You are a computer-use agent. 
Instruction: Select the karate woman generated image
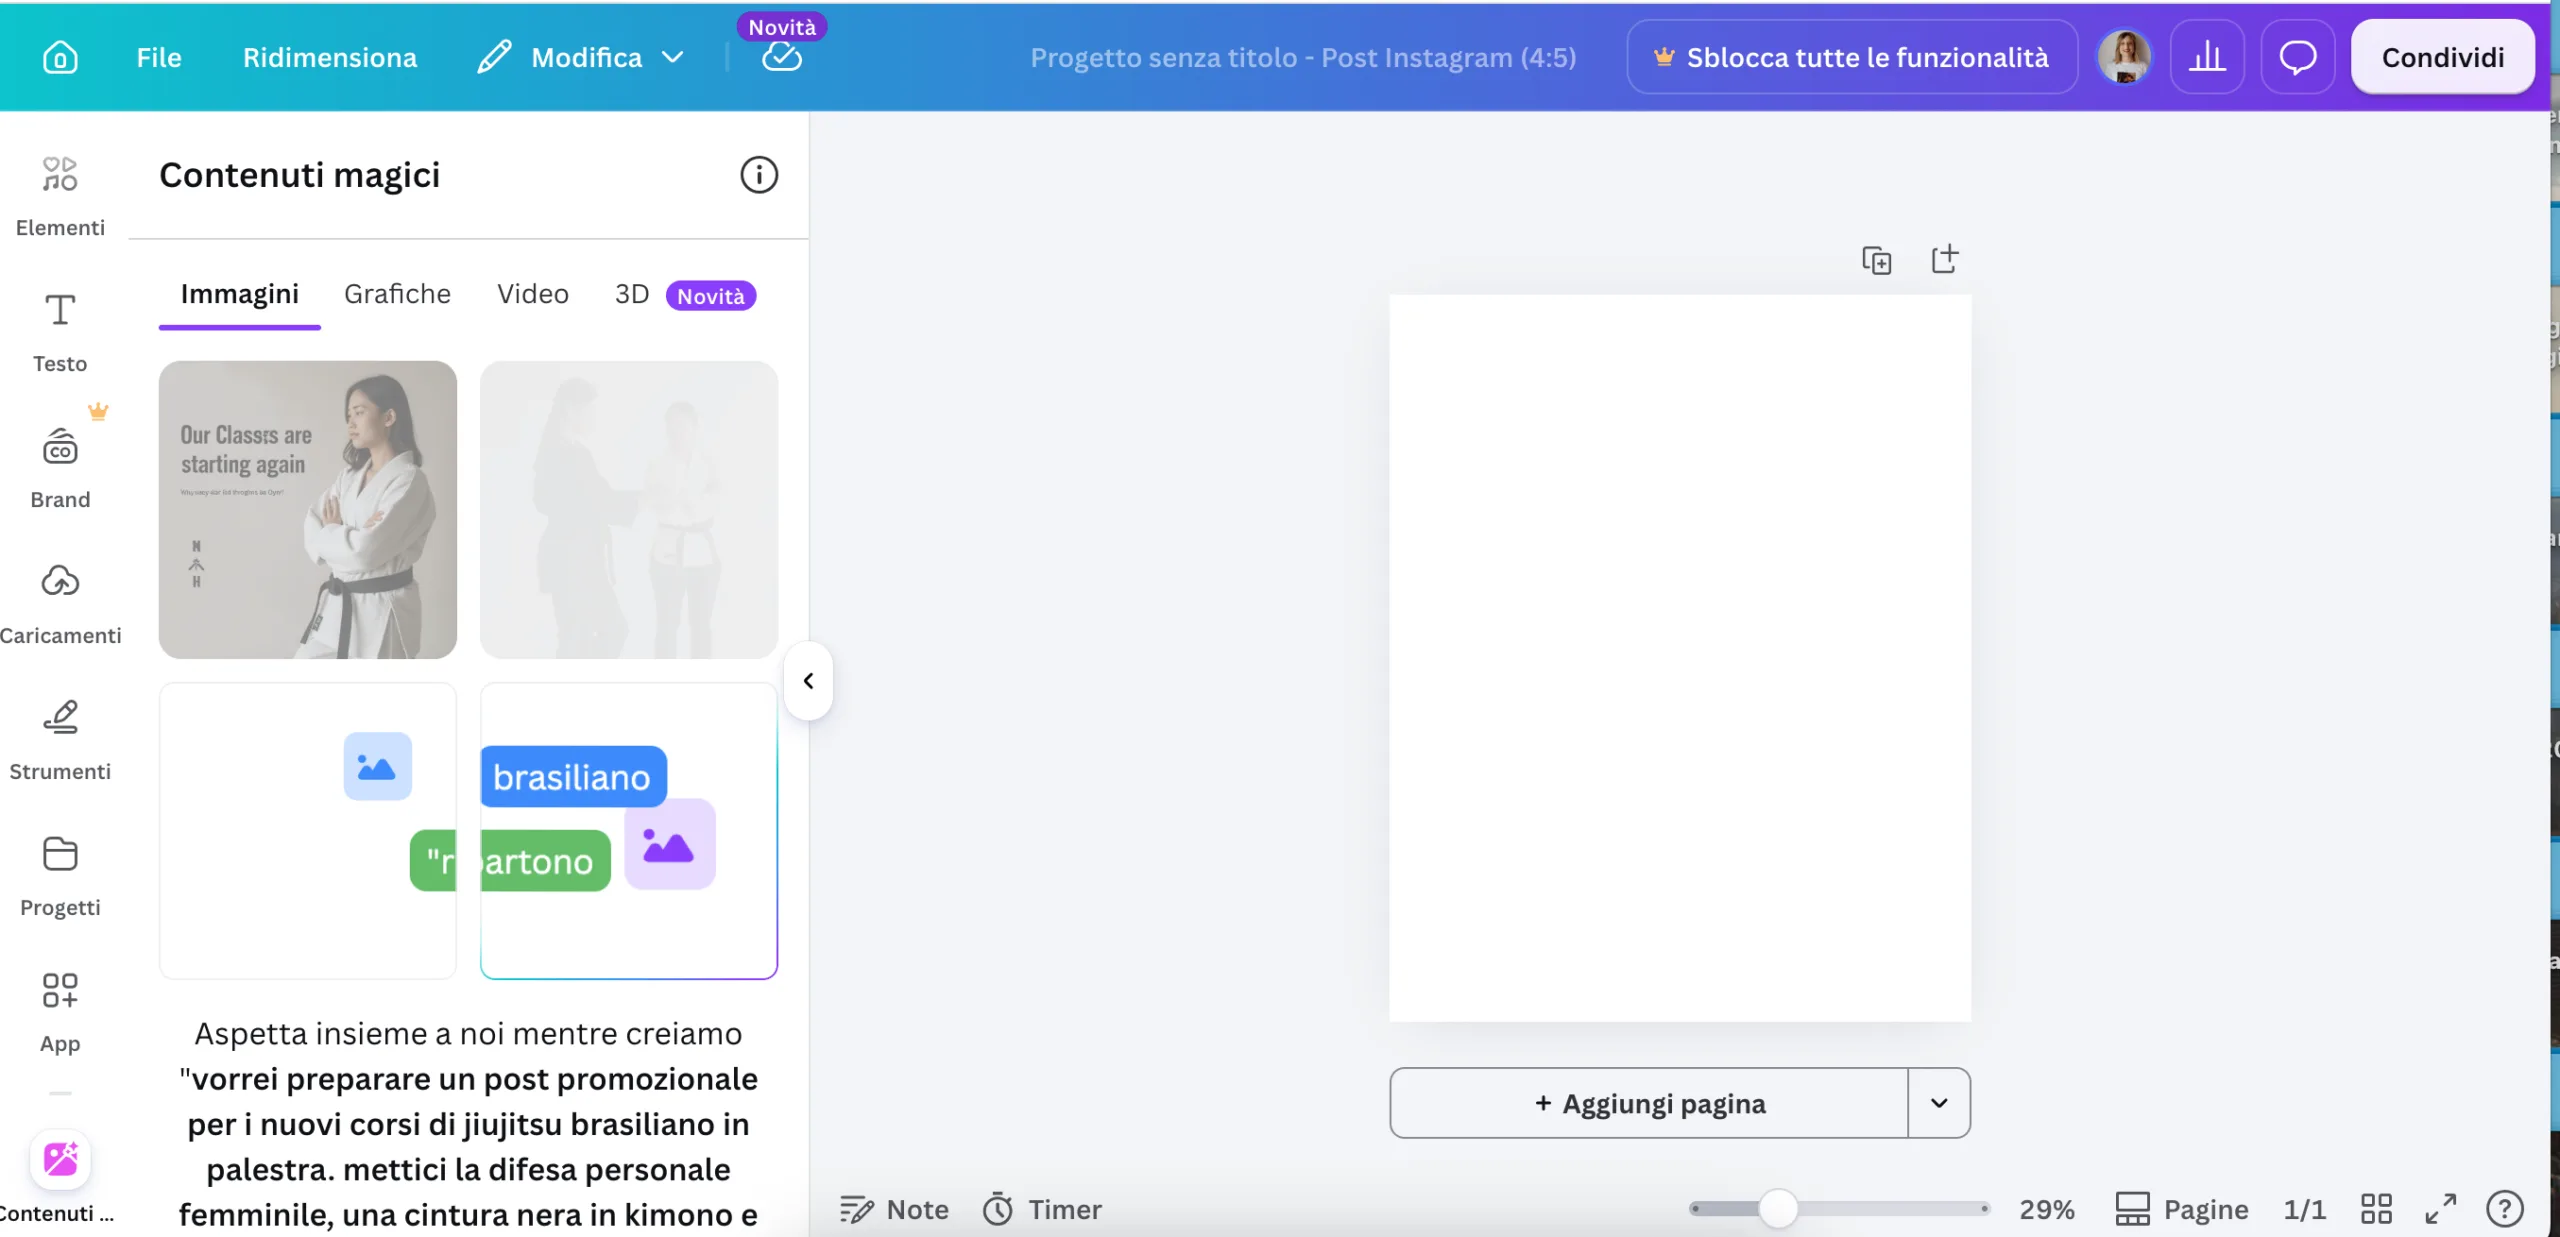point(308,510)
